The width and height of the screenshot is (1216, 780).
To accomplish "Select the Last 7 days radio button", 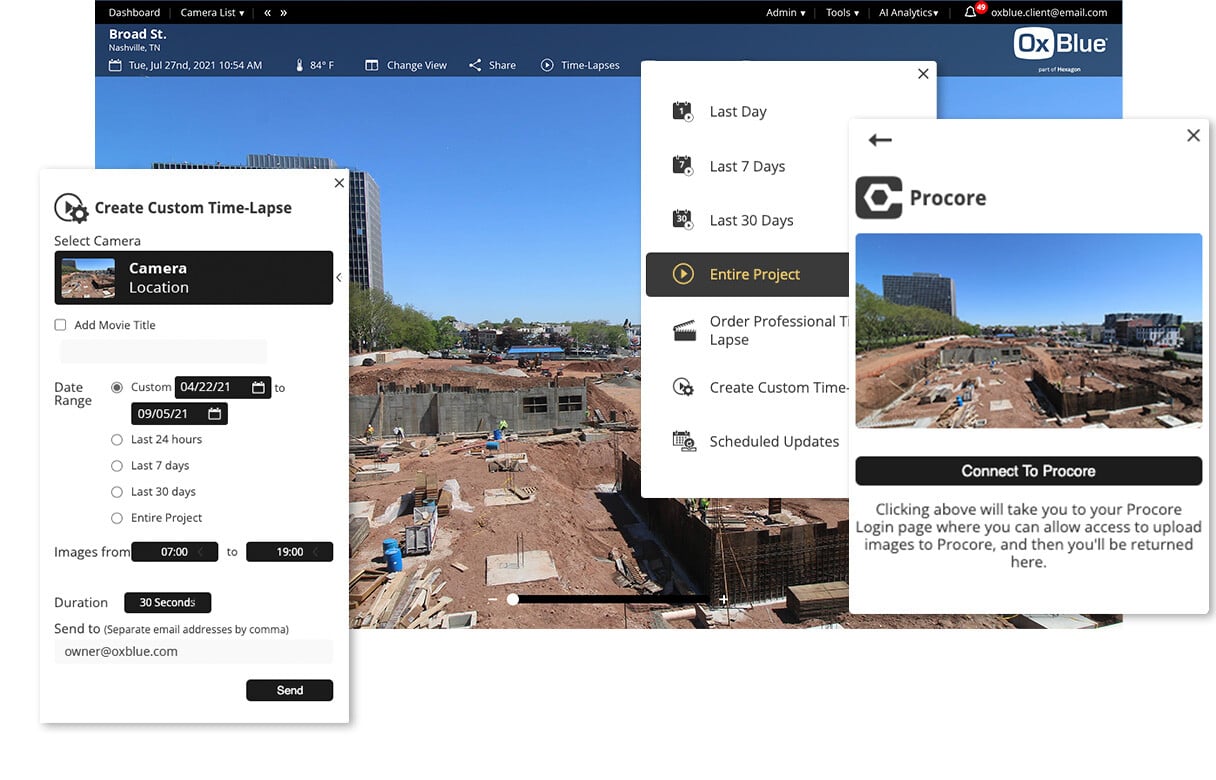I will point(117,465).
